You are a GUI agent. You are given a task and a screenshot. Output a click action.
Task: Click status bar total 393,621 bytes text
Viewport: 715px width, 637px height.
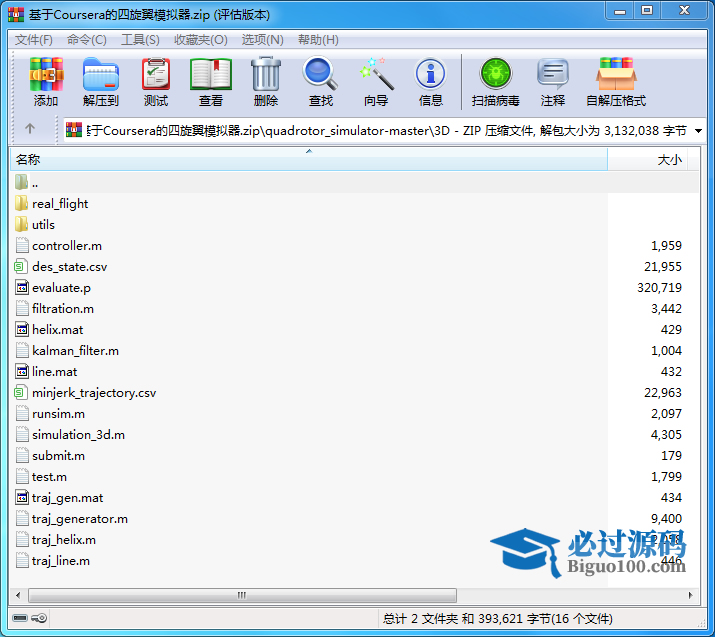pyautogui.click(x=497, y=618)
